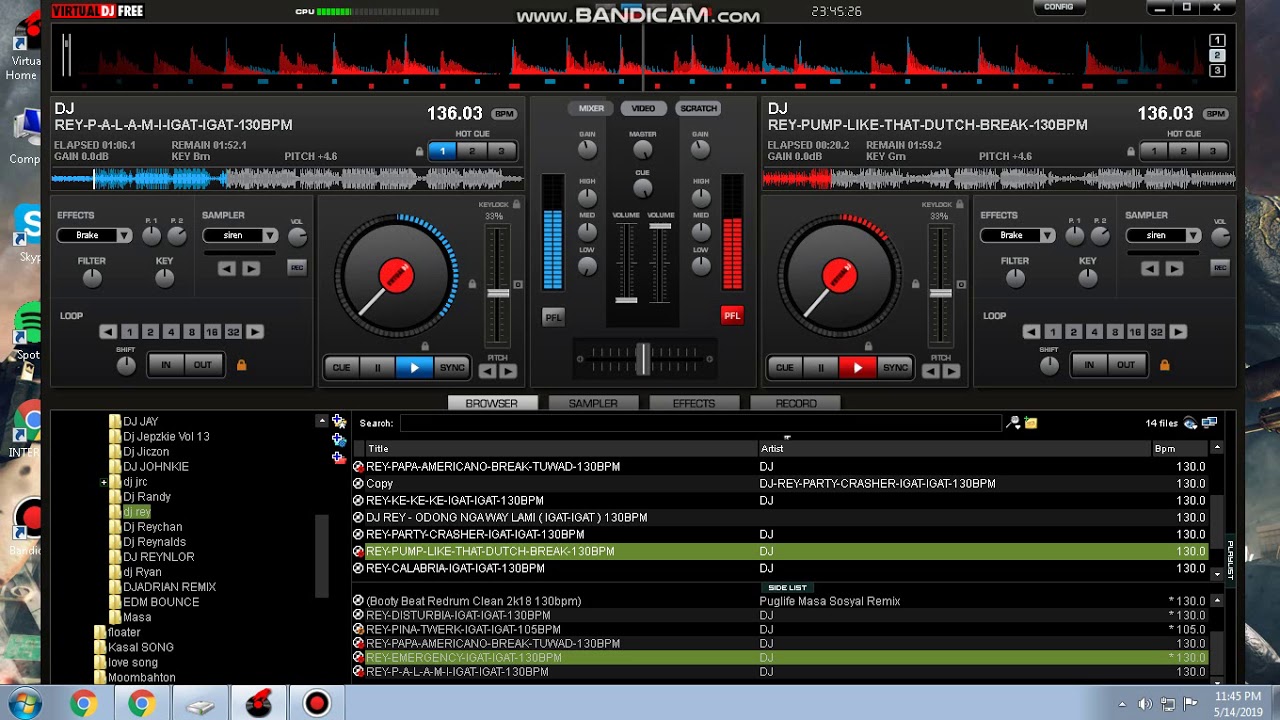The width and height of the screenshot is (1280, 720).
Task: Sync the right deck tempo
Action: (x=895, y=368)
